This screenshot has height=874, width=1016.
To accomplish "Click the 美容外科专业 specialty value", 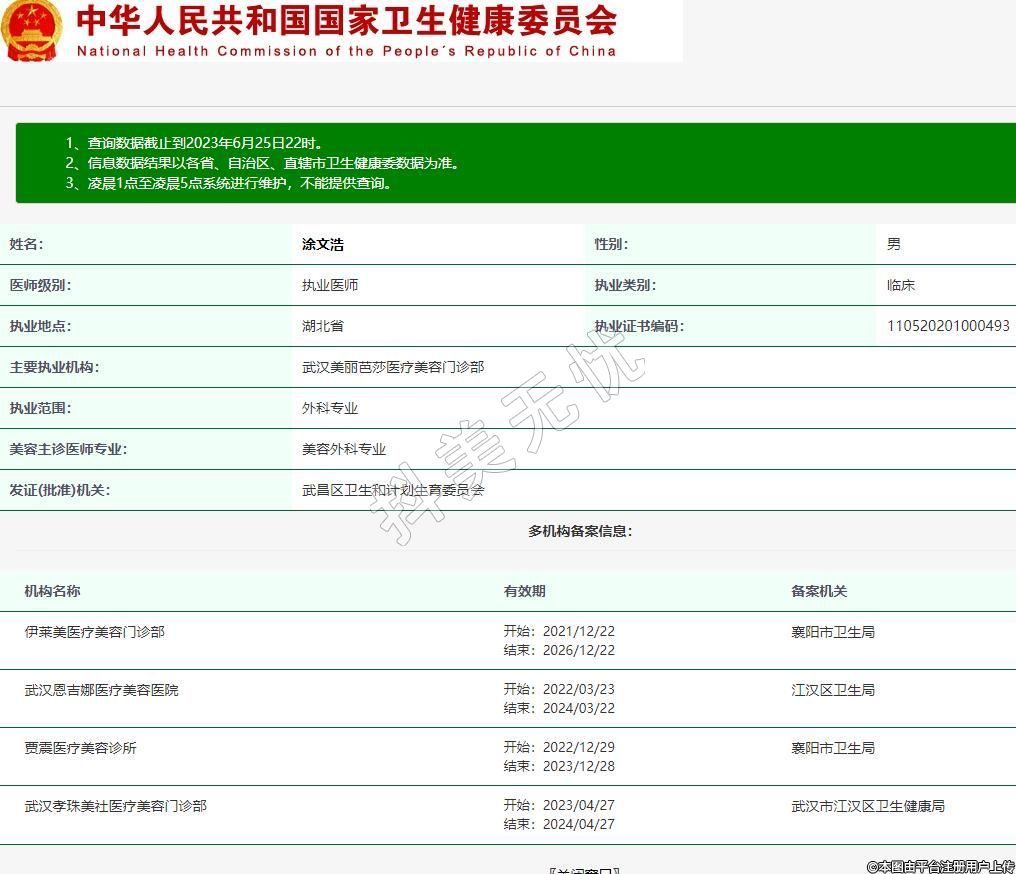I will 344,449.
